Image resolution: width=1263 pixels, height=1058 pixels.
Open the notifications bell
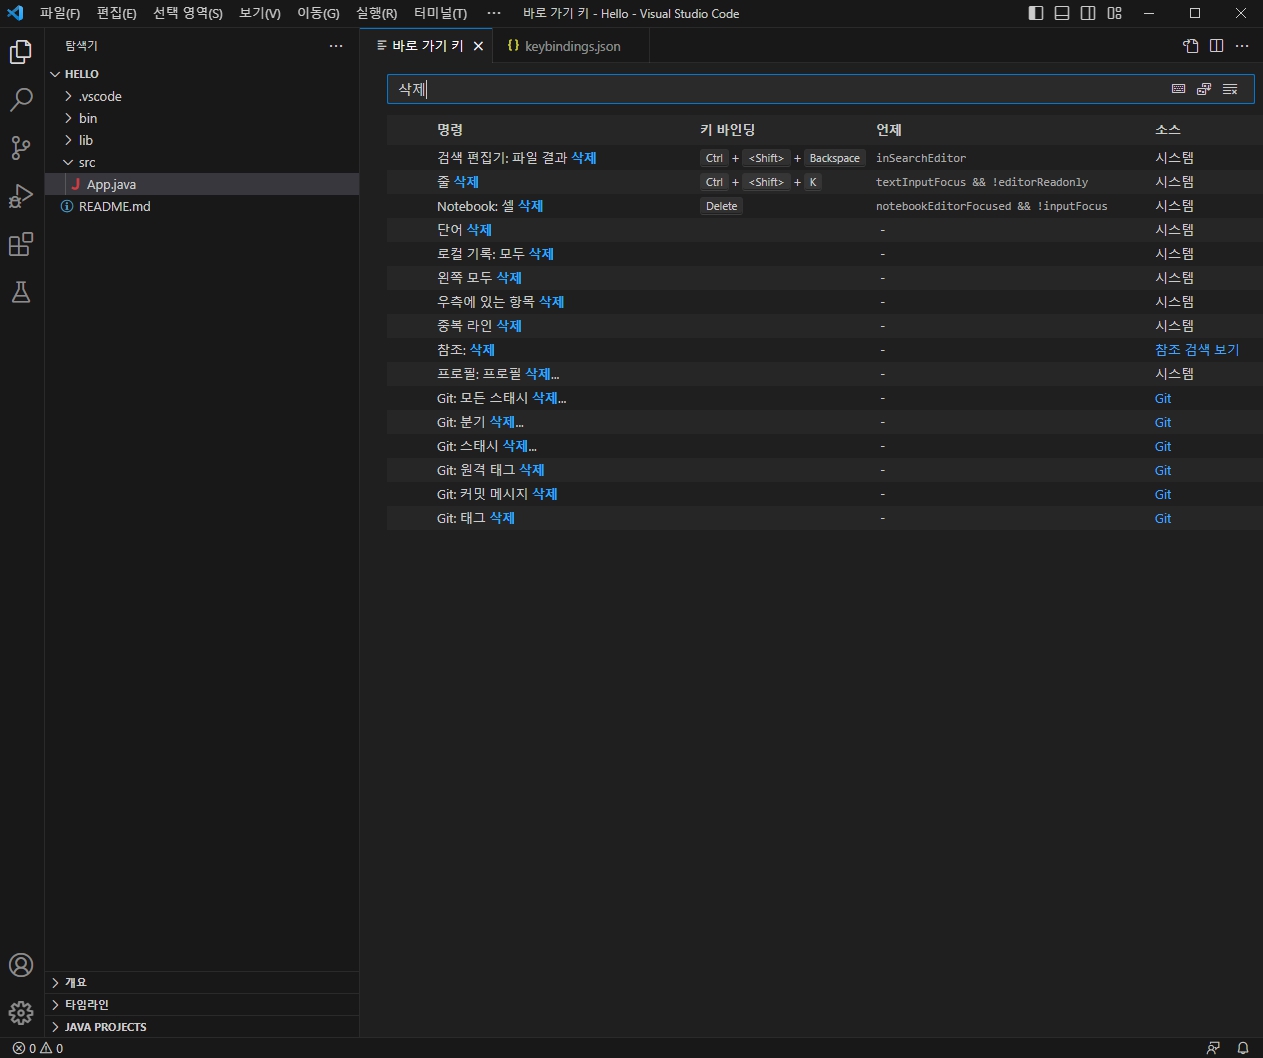click(1243, 1048)
